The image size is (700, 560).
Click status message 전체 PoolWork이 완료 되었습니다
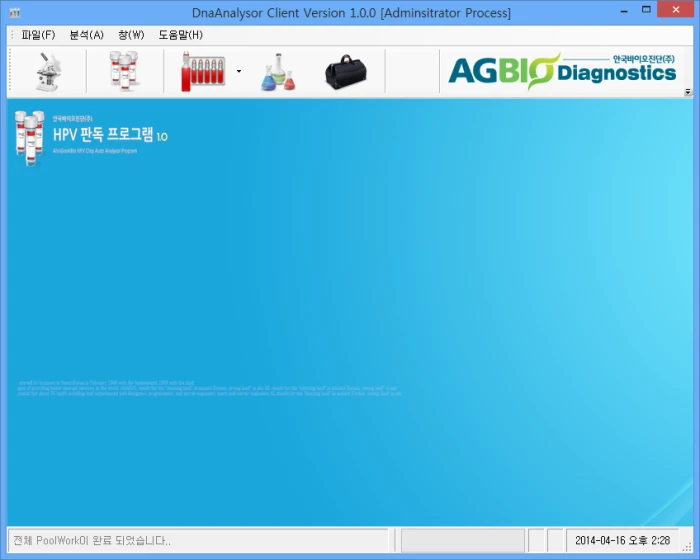92,540
